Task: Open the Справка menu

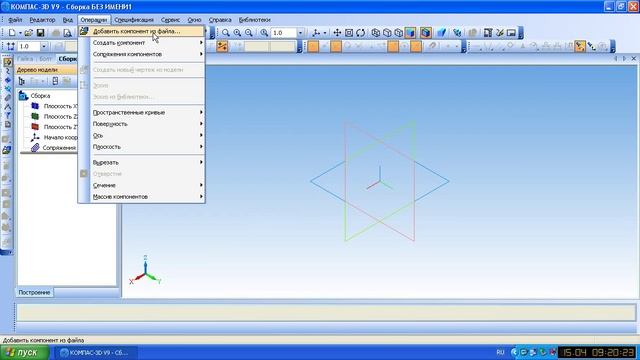Action: pos(220,20)
